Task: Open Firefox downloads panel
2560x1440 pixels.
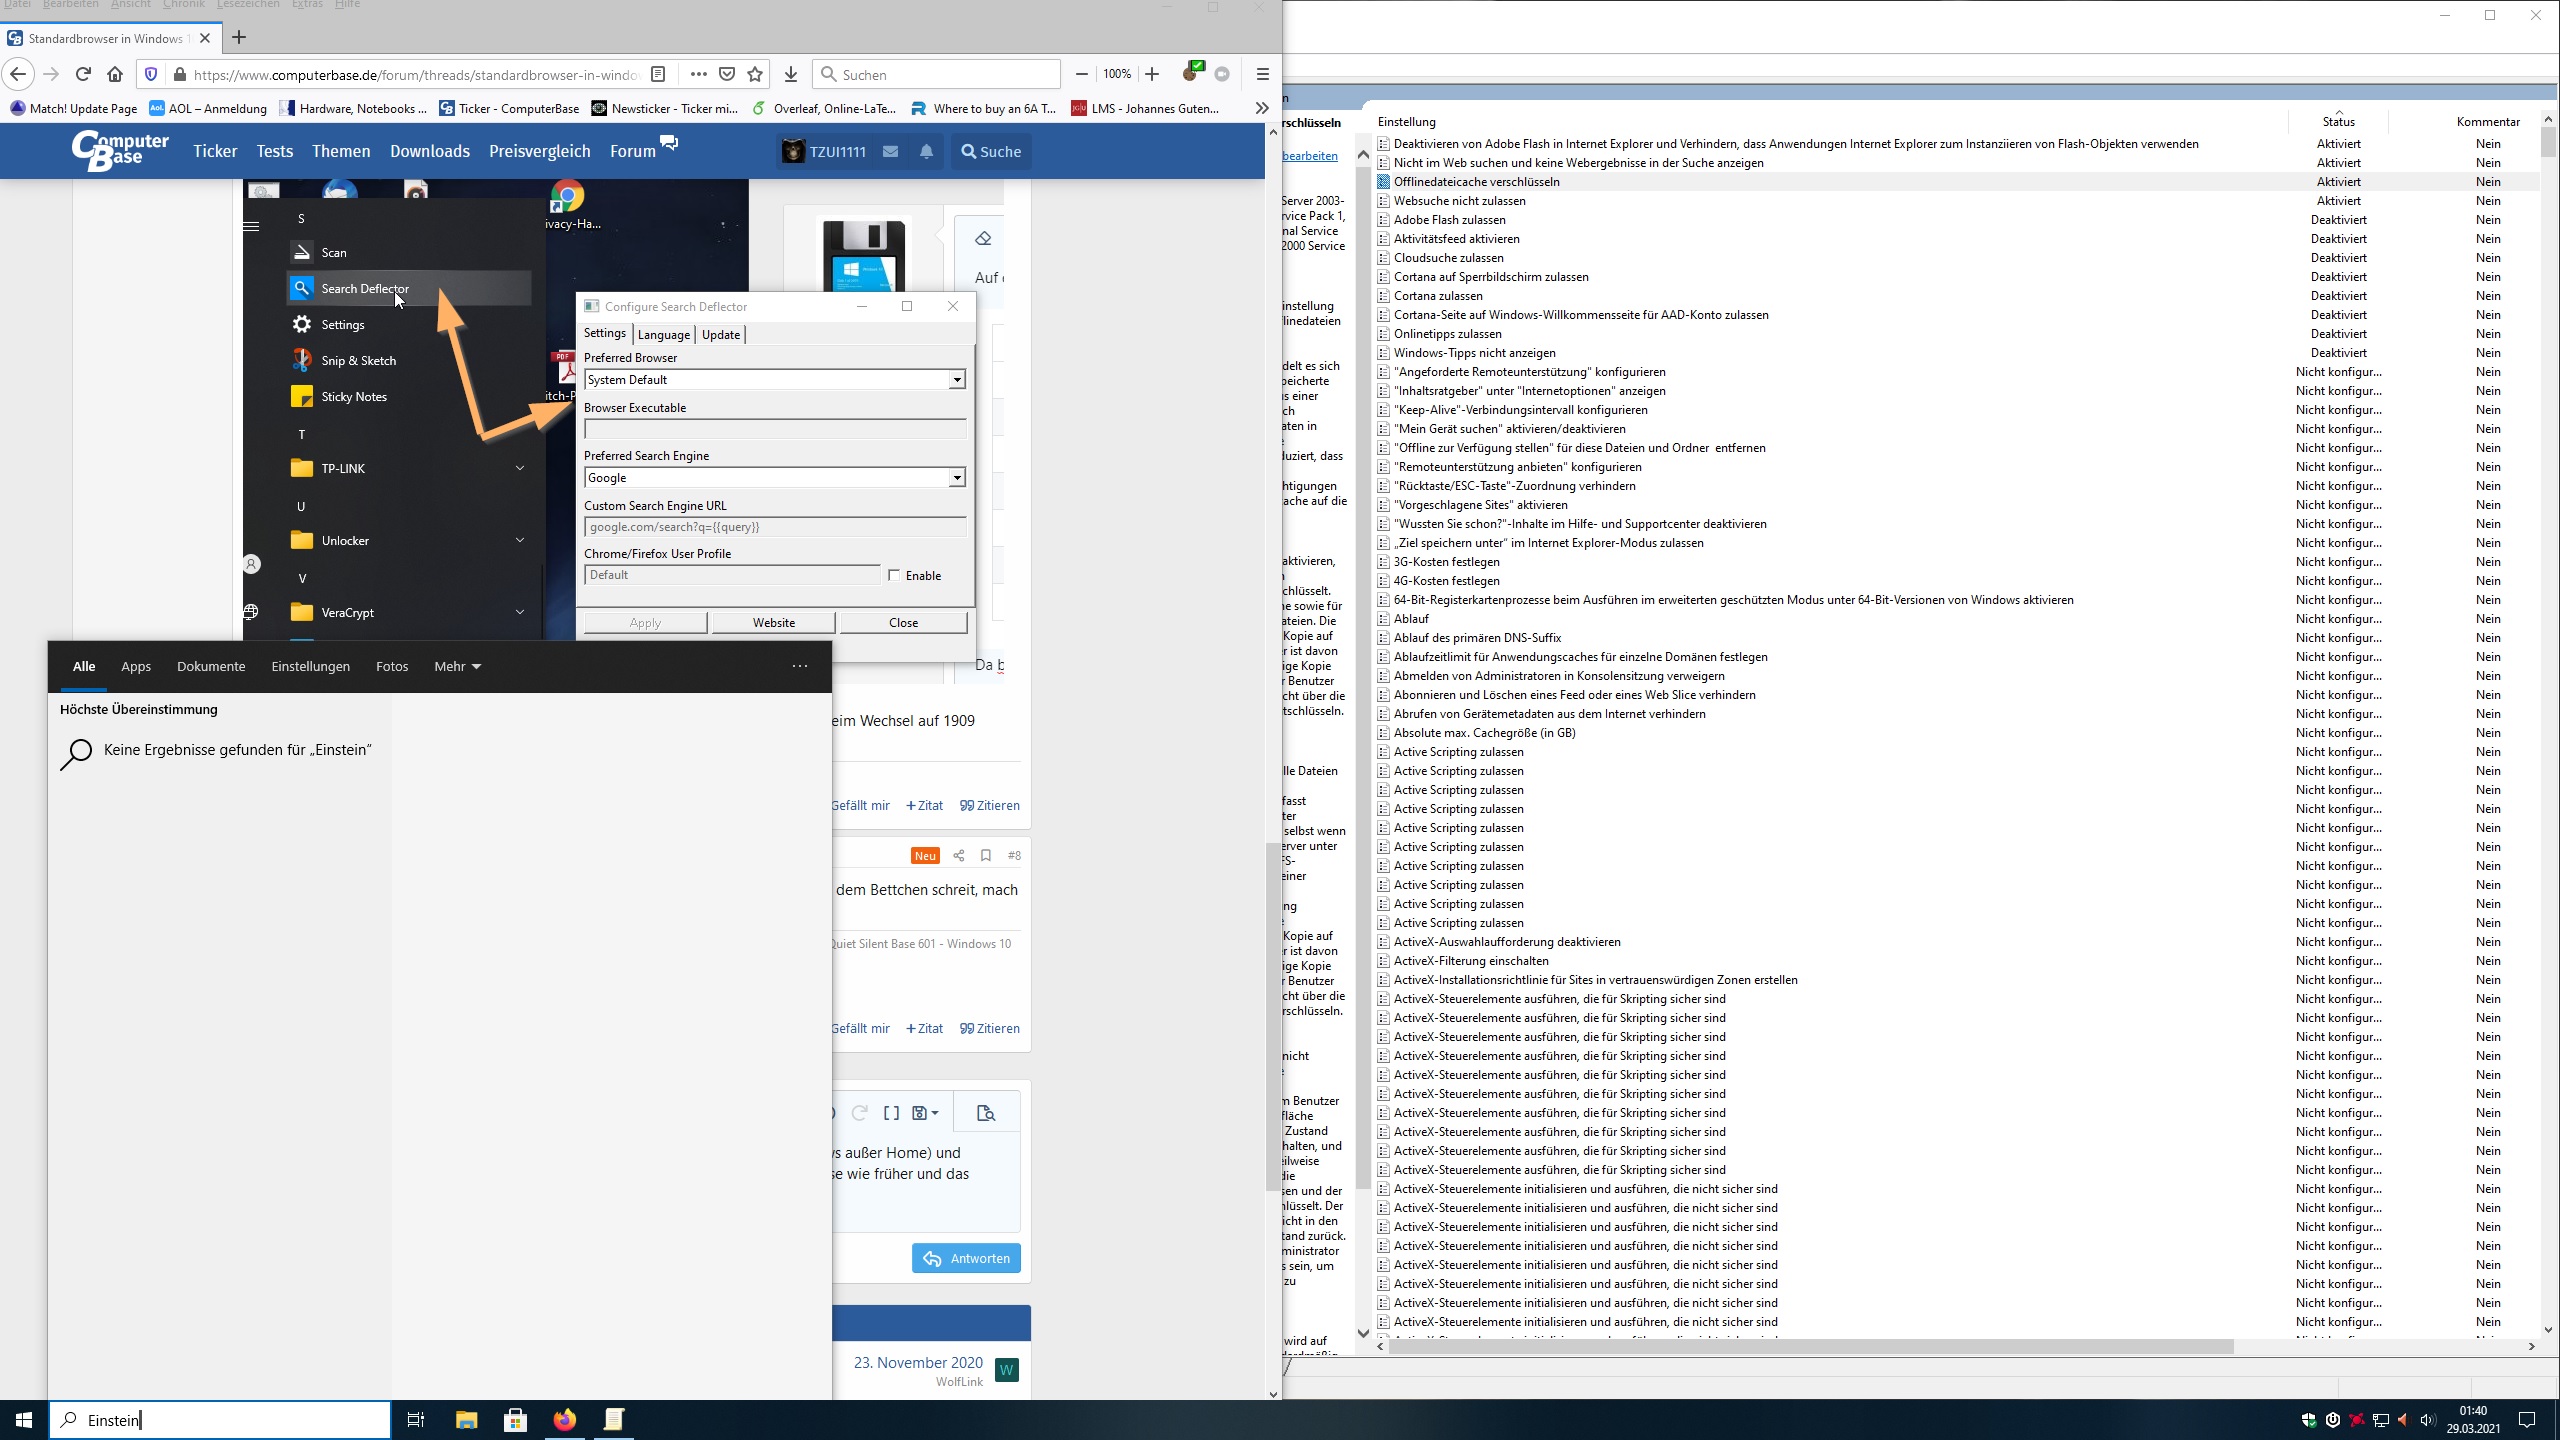Action: 791,74
